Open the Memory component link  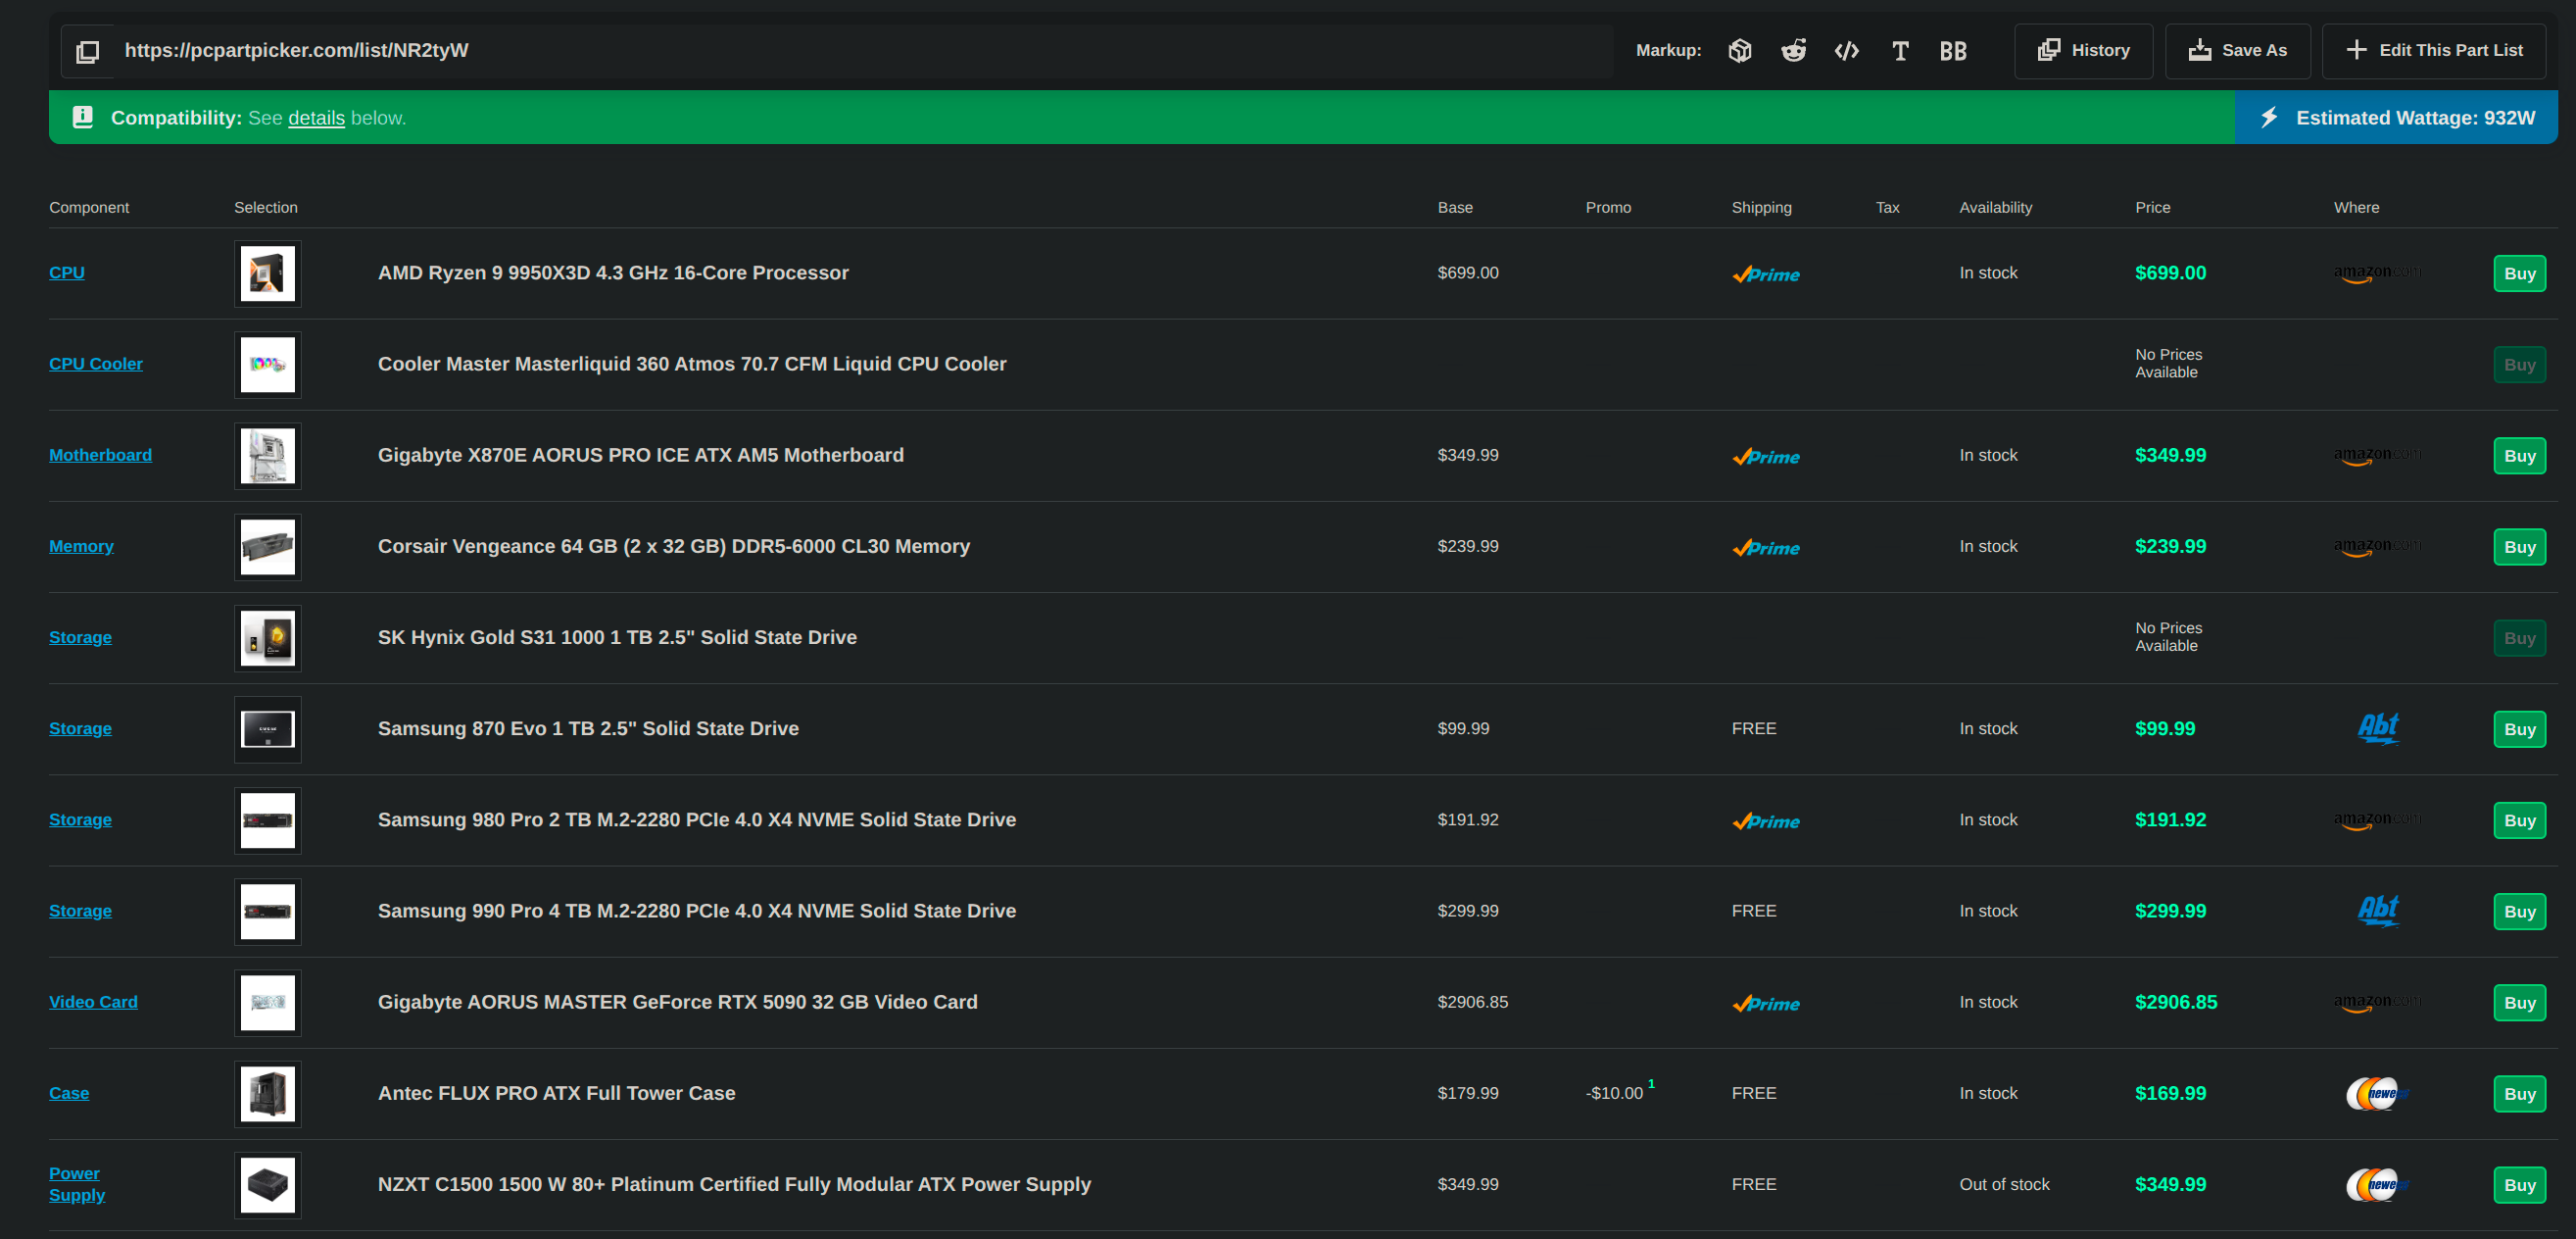coord(81,546)
